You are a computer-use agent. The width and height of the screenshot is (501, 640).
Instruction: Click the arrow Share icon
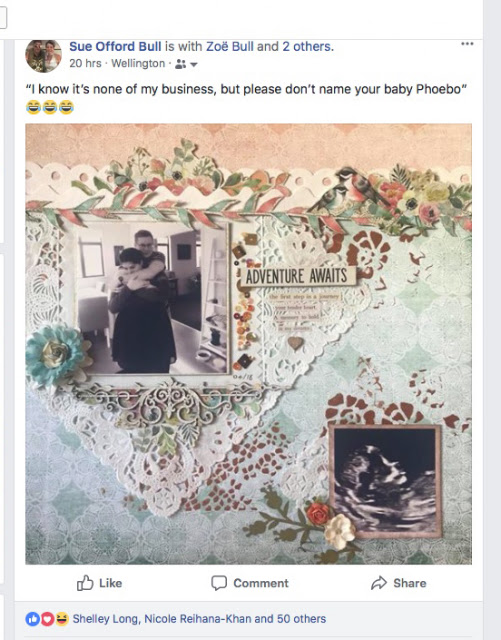(x=379, y=583)
